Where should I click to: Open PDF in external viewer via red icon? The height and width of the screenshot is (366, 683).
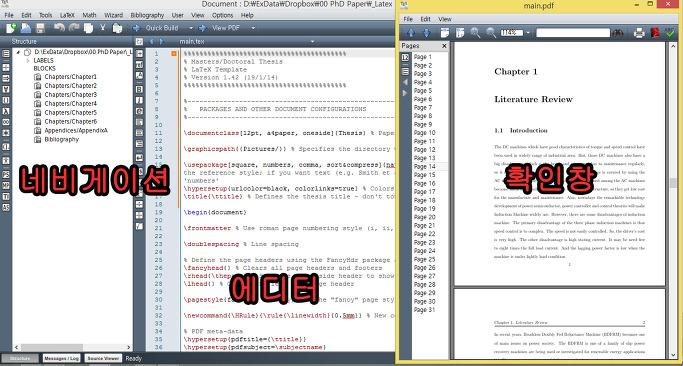point(654,33)
